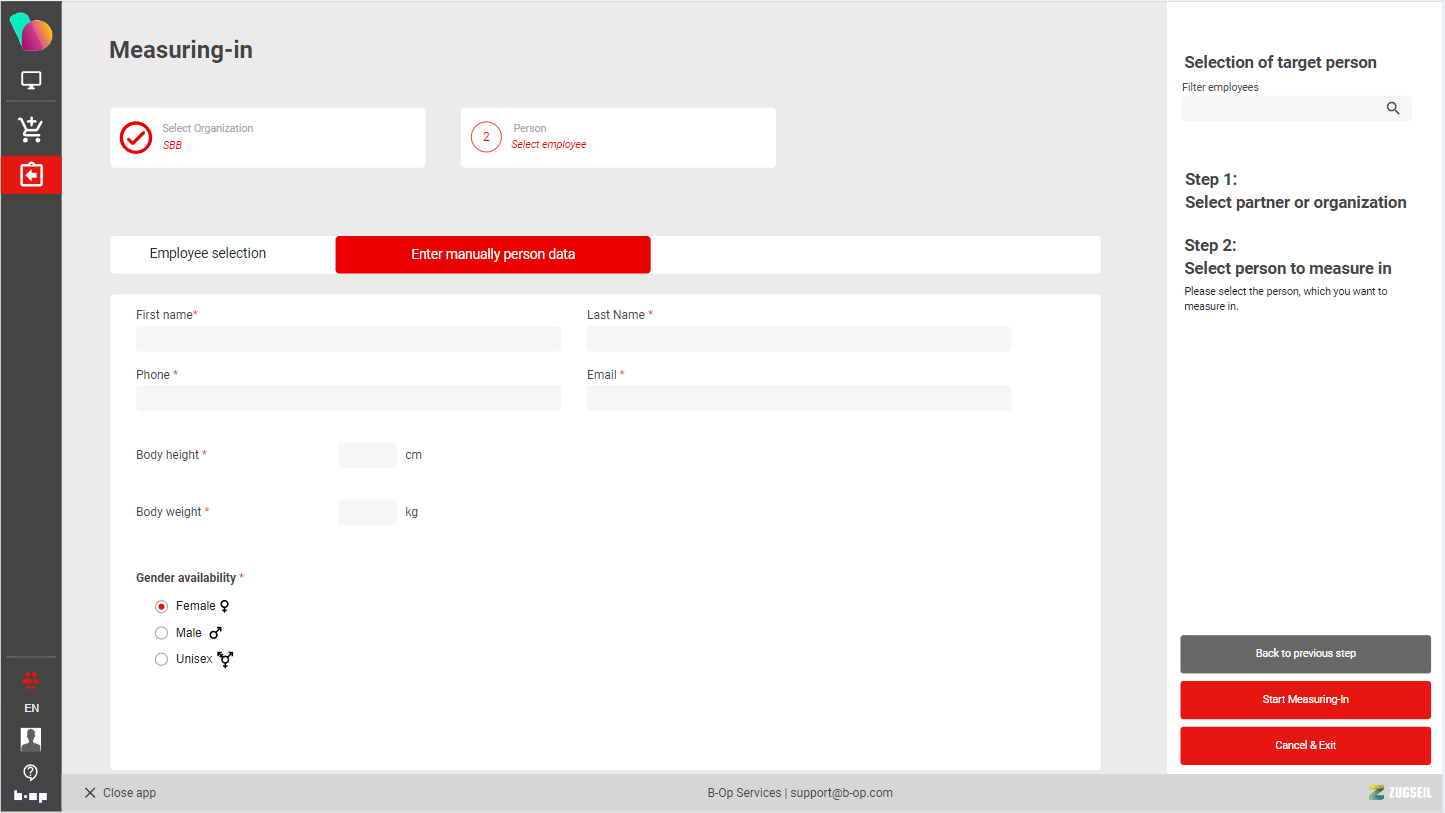This screenshot has width=1445, height=813.
Task: Click the red people icon above EN
Action: (x=31, y=680)
